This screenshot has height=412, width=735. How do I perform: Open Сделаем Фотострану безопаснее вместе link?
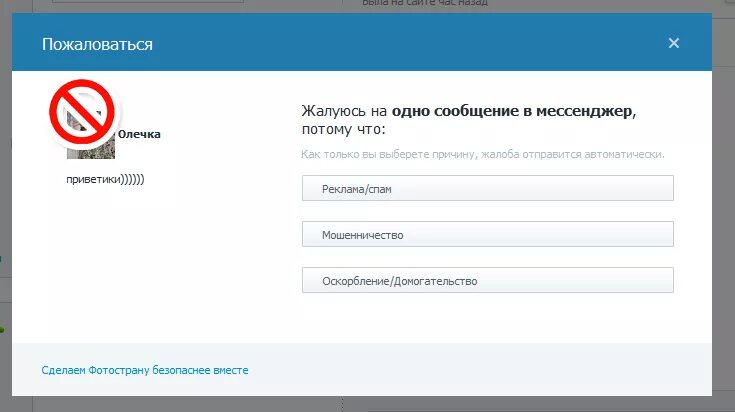pos(145,370)
